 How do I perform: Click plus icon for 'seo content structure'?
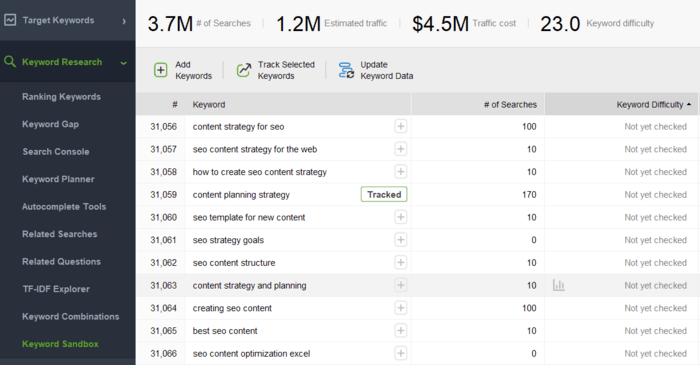[400, 263]
